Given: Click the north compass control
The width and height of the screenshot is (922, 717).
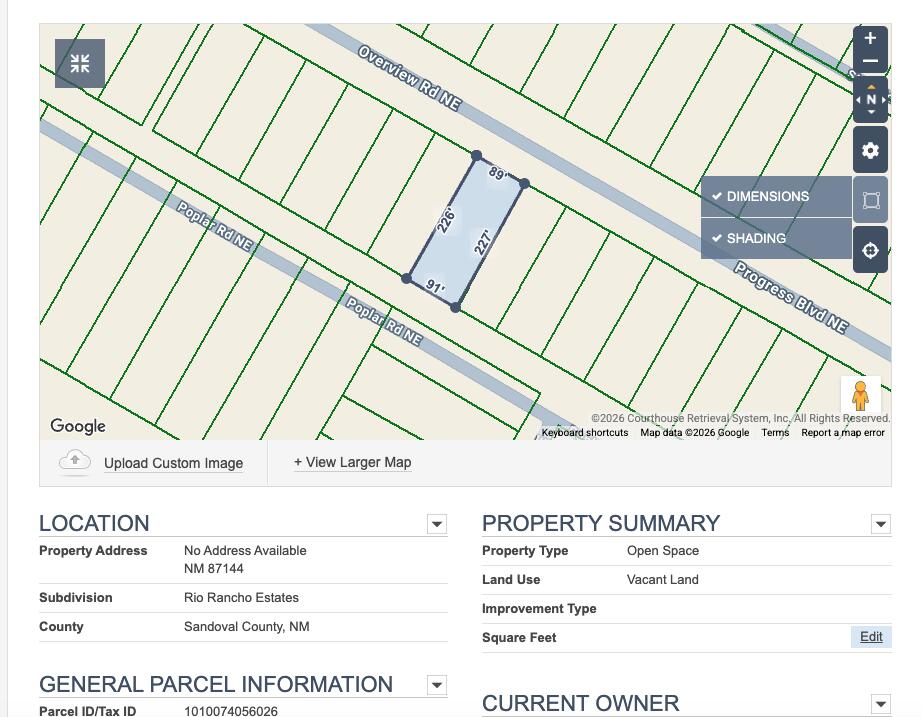Looking at the screenshot, I should 871,99.
